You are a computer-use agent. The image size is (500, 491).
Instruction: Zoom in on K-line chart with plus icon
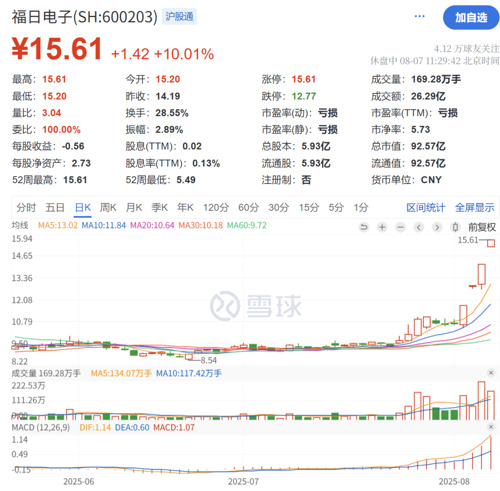[x=382, y=228]
